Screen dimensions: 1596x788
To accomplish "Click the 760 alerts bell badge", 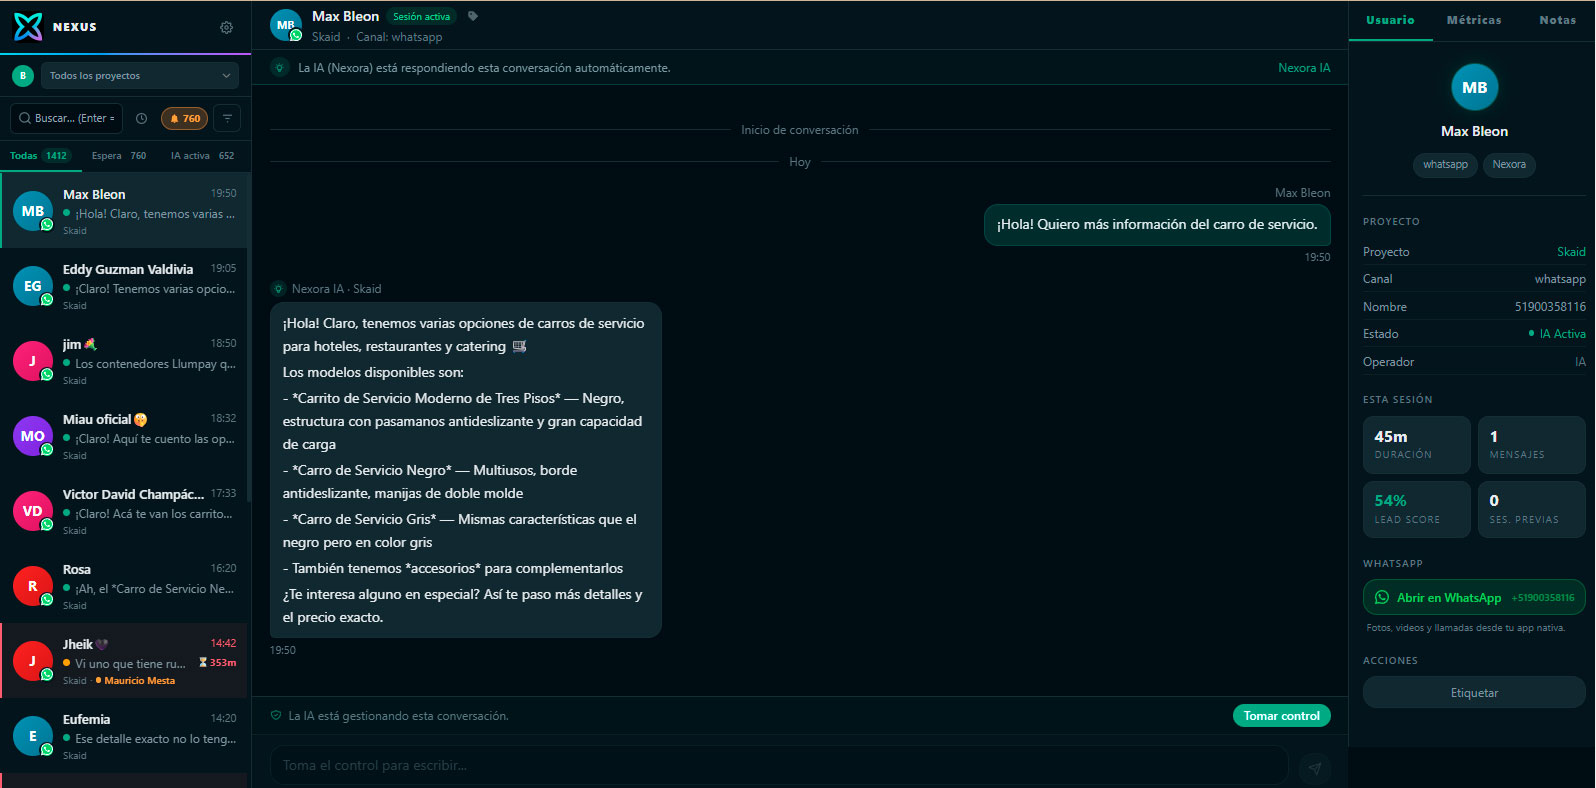I will point(185,118).
